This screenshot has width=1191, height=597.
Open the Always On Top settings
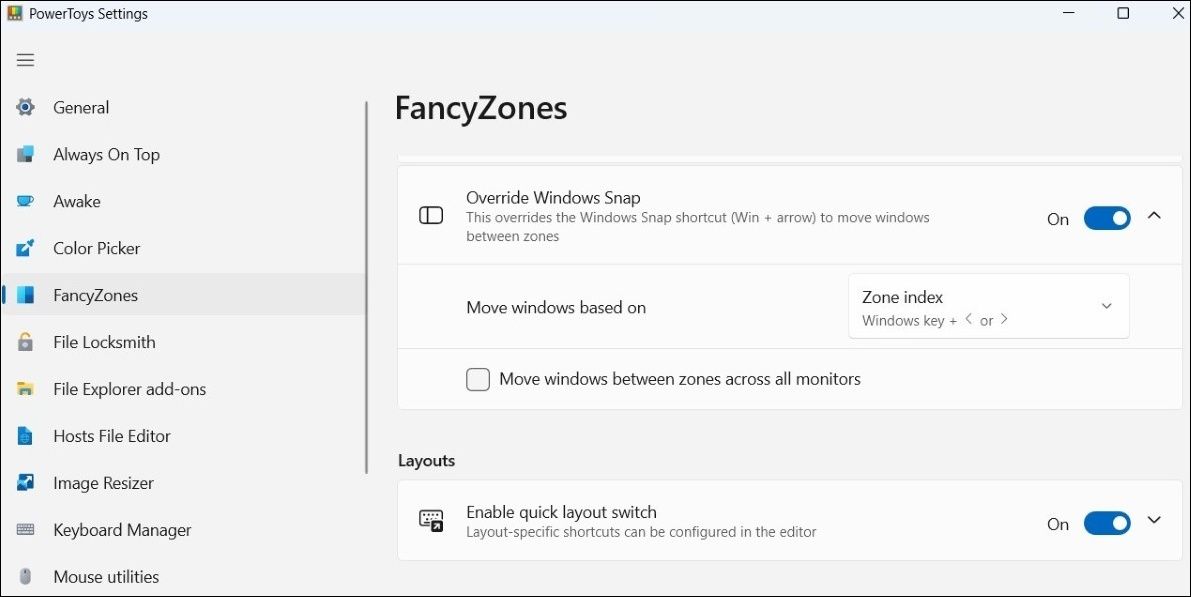coord(106,154)
